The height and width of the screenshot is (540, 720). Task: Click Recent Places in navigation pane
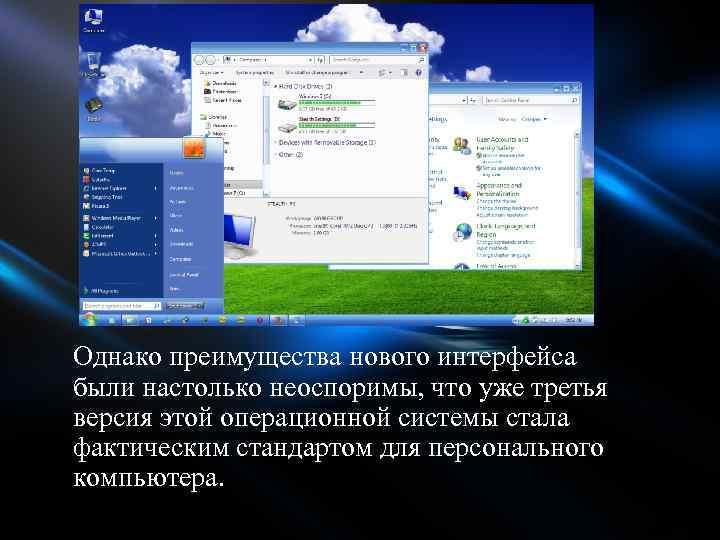(x=223, y=100)
